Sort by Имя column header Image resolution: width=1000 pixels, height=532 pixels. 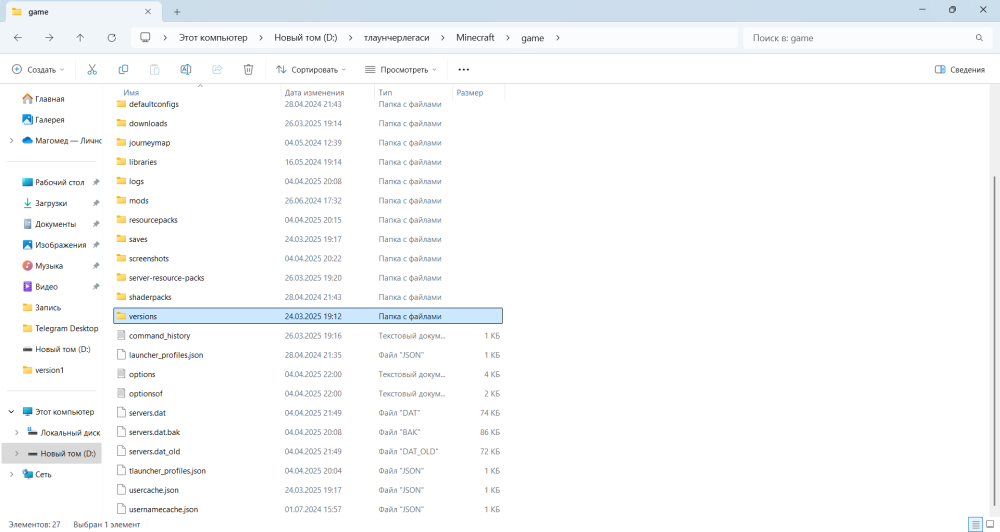coord(131,92)
